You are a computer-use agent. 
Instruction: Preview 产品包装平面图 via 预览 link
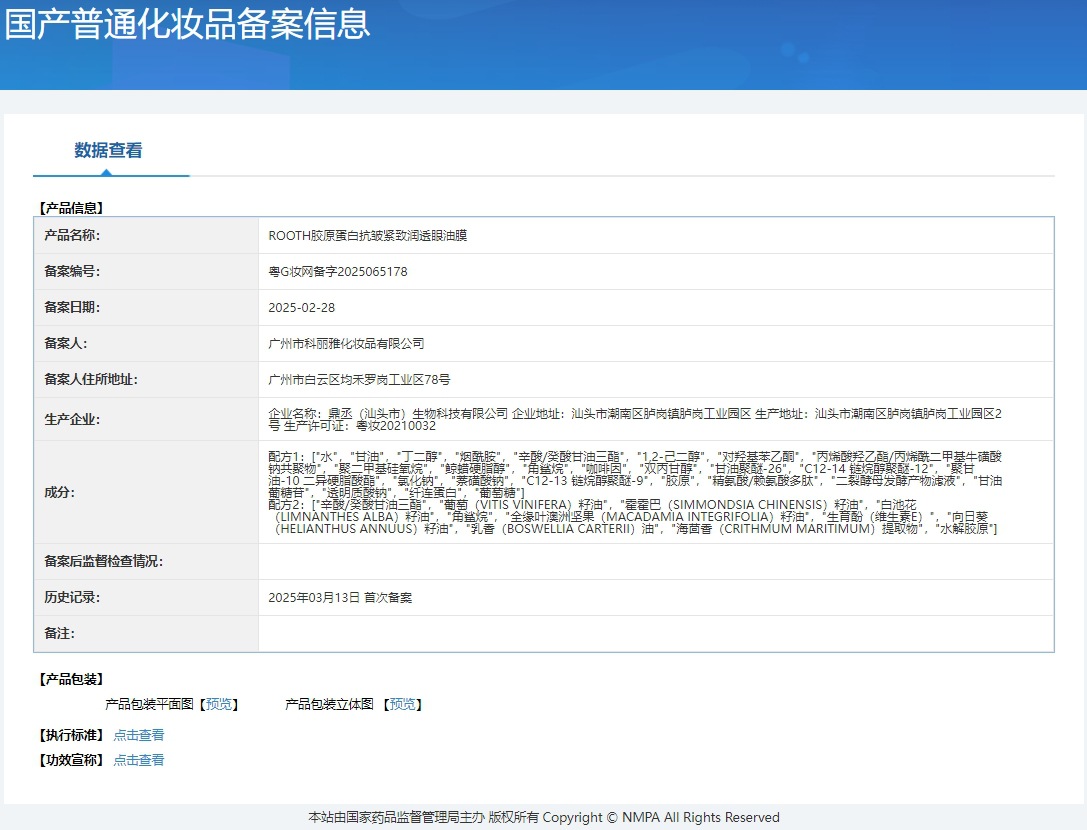coord(219,704)
